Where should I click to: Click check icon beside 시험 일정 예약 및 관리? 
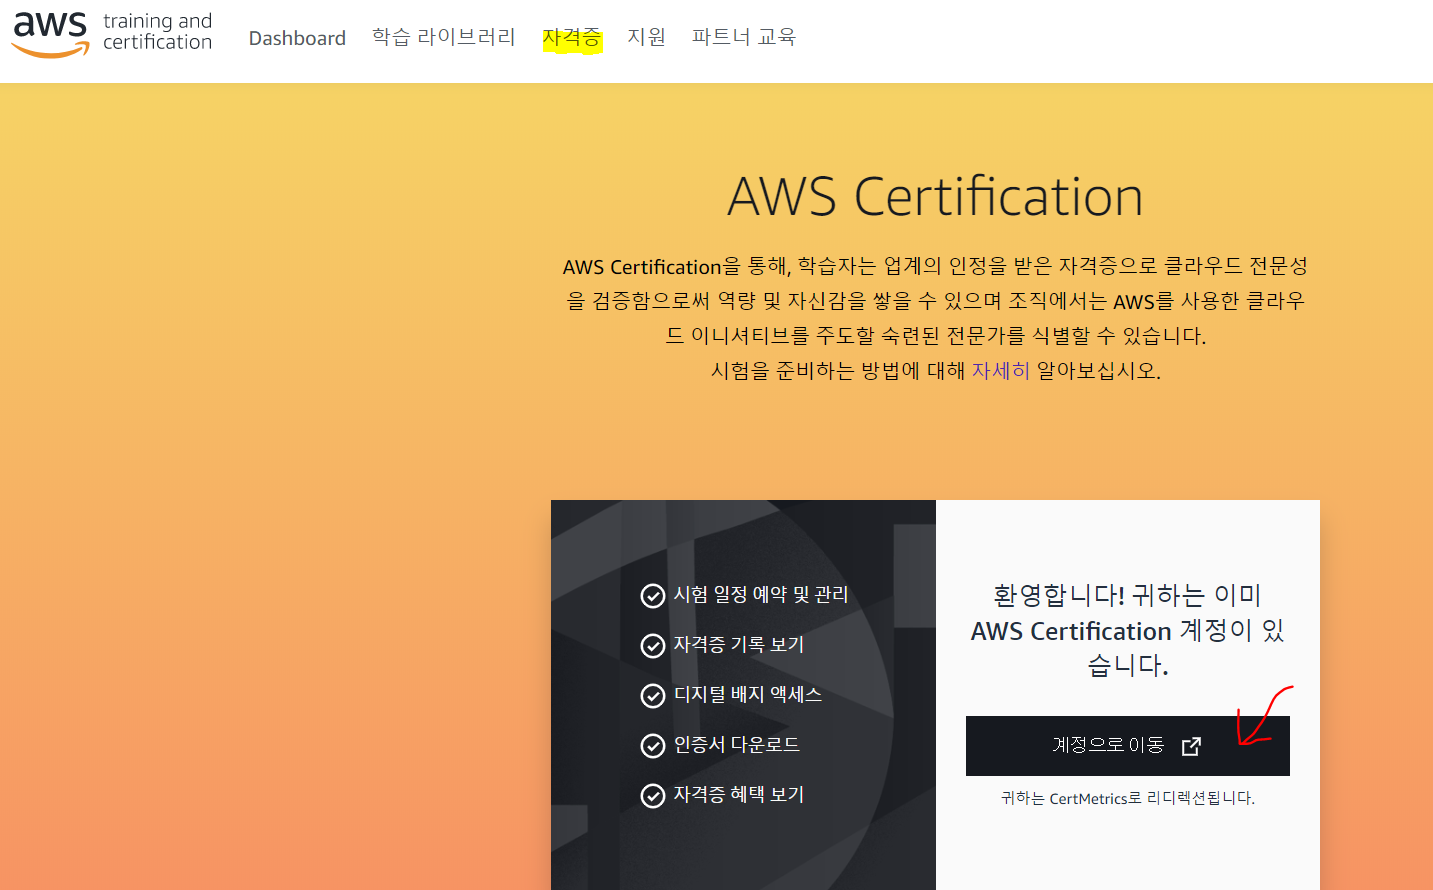(653, 596)
